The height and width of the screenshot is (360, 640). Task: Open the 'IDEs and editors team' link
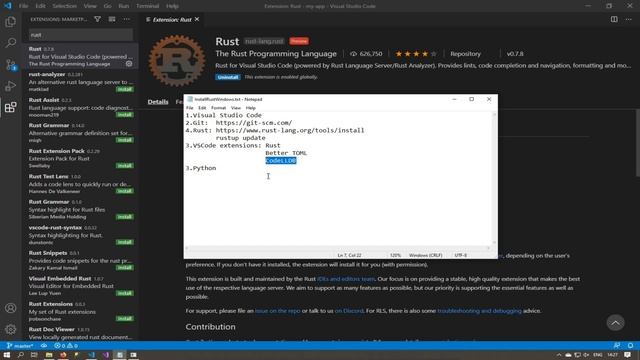[346, 279]
